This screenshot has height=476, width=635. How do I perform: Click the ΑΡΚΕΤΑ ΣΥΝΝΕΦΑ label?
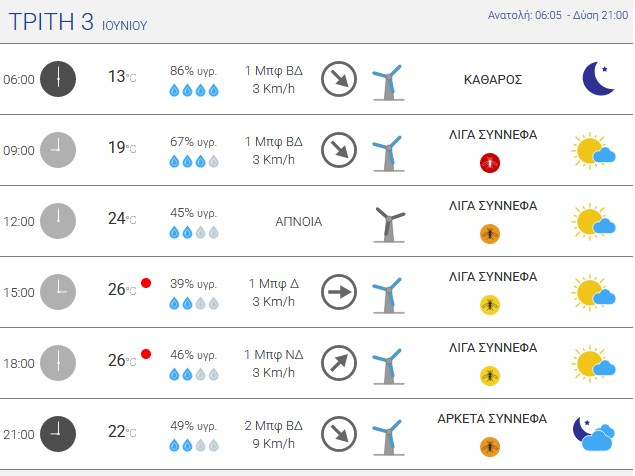(492, 418)
